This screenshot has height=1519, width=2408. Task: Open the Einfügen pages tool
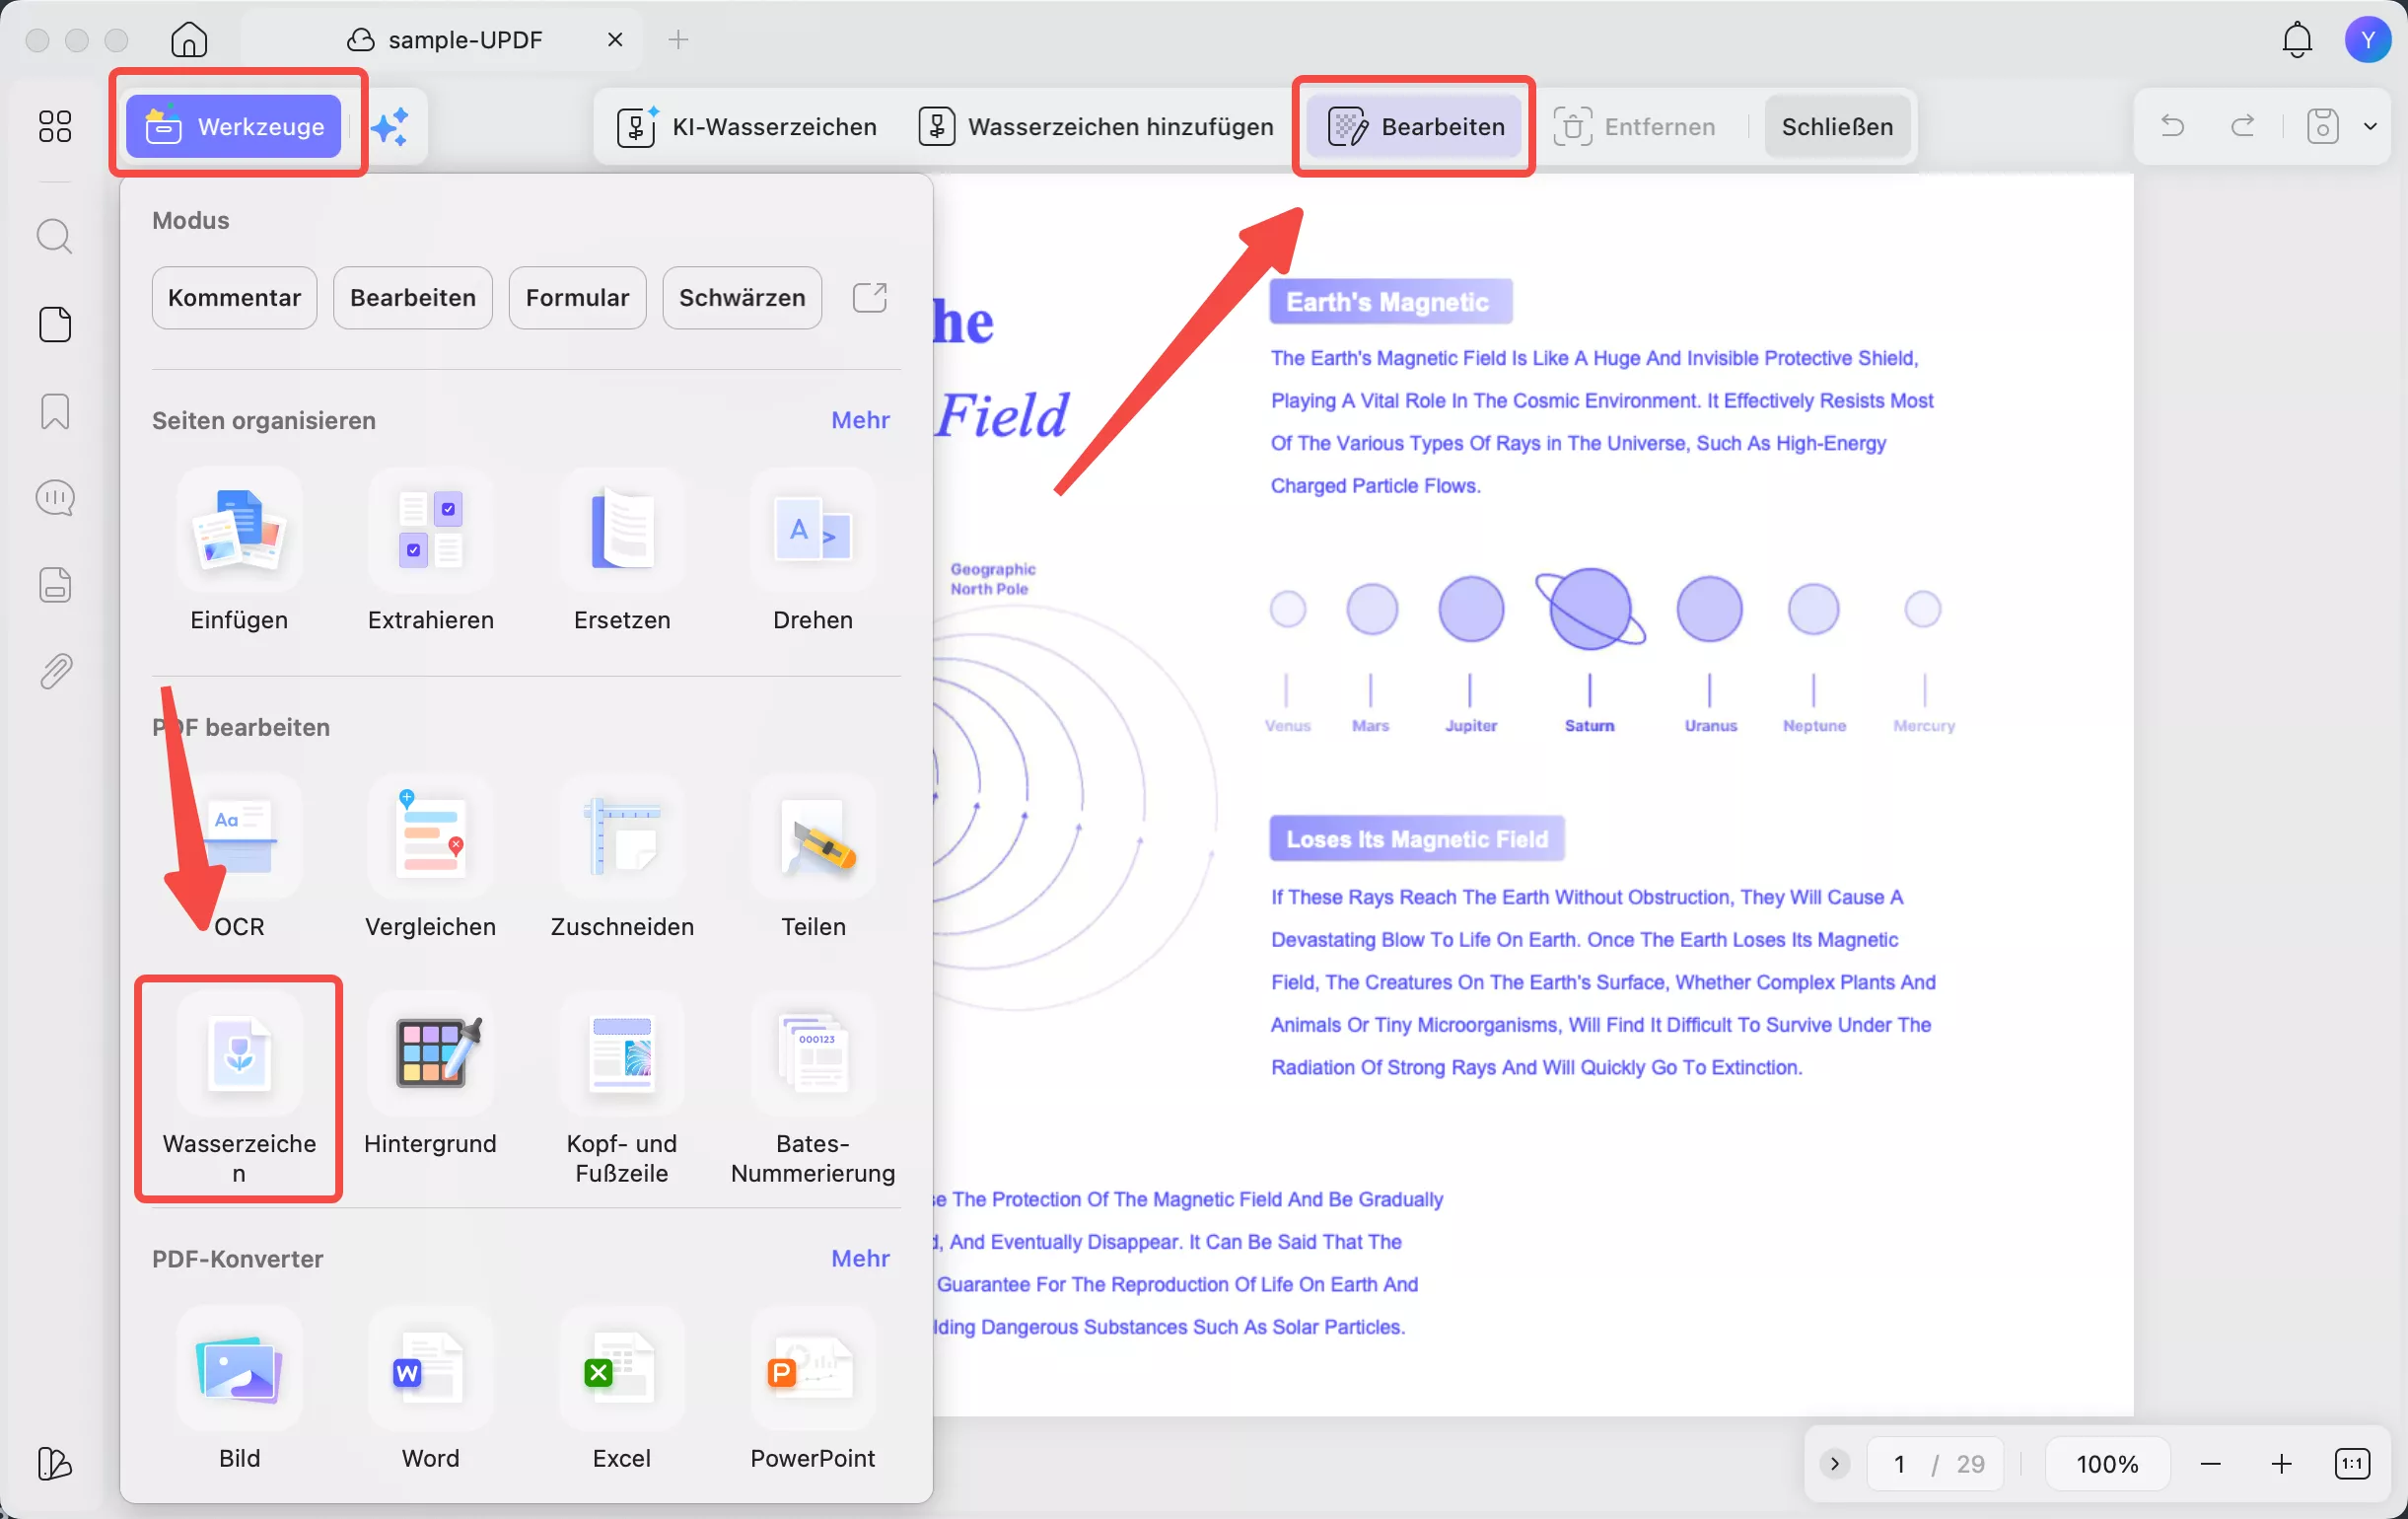pos(239,552)
